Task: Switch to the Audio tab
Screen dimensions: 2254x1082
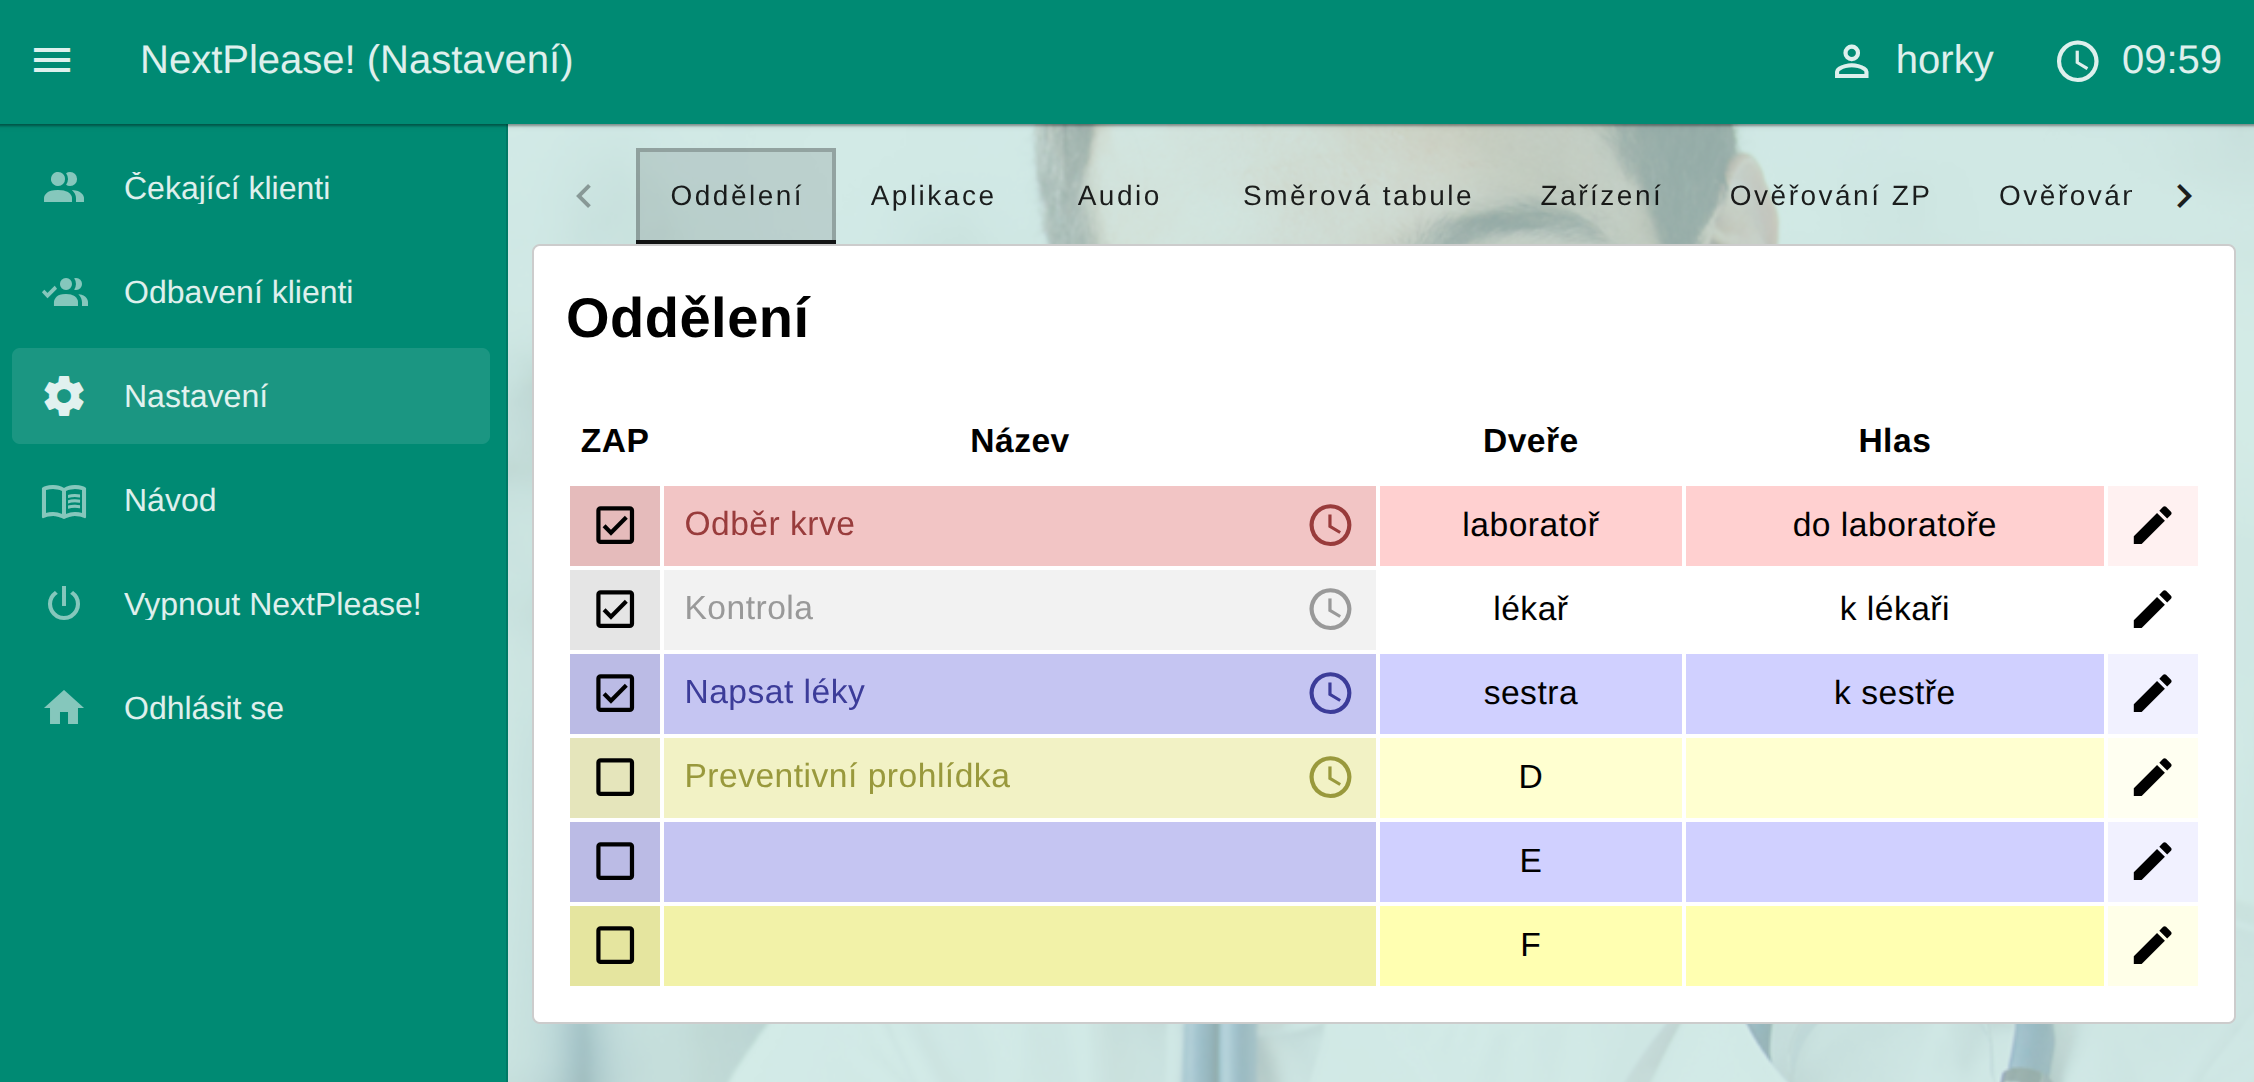Action: pyautogui.click(x=1119, y=196)
